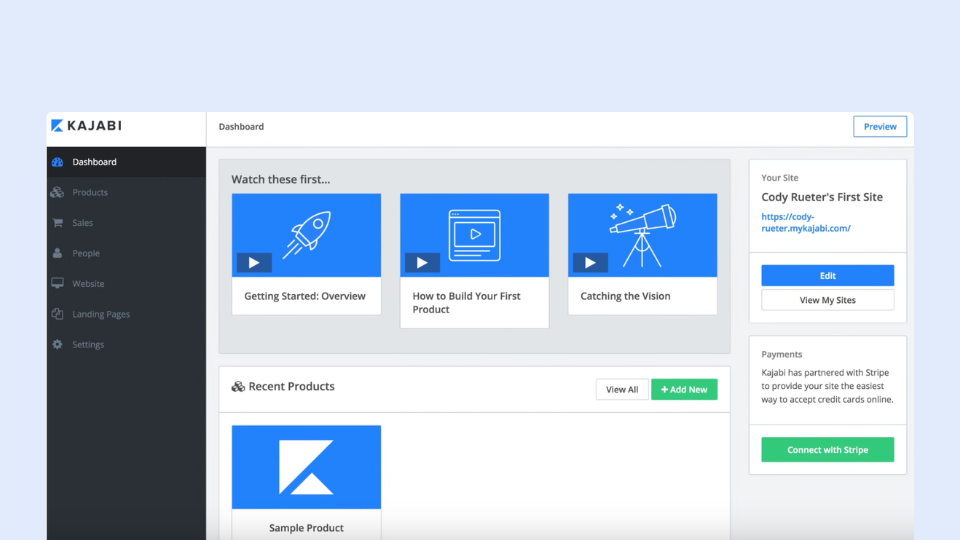Click the How to Build Your First Product title
The height and width of the screenshot is (540, 960).
pos(467,302)
